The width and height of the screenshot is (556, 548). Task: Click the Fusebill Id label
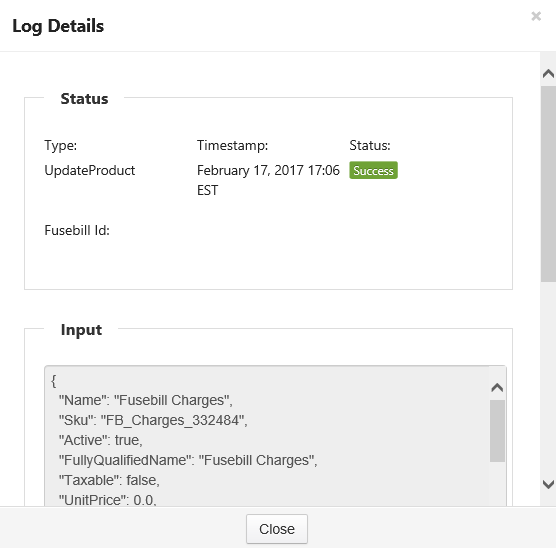[x=77, y=231]
